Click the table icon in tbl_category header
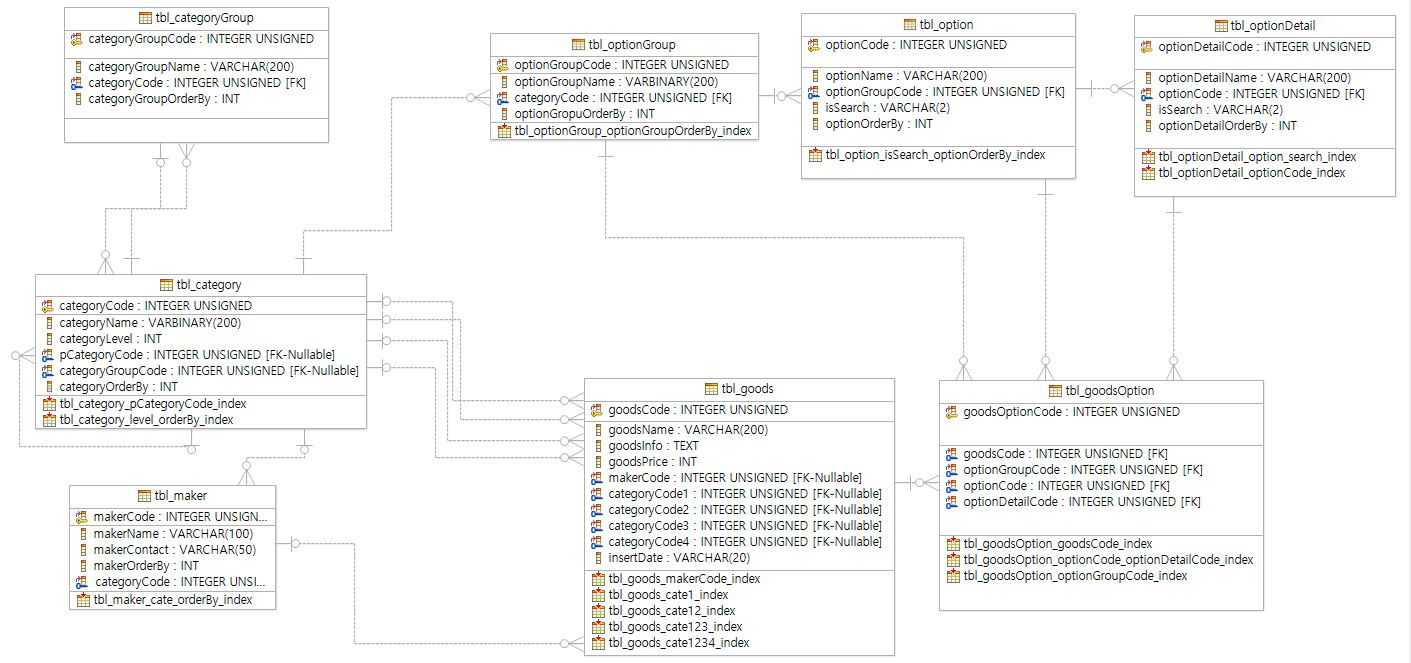Image resolution: width=1411 pixels, height=663 pixels. [x=167, y=285]
